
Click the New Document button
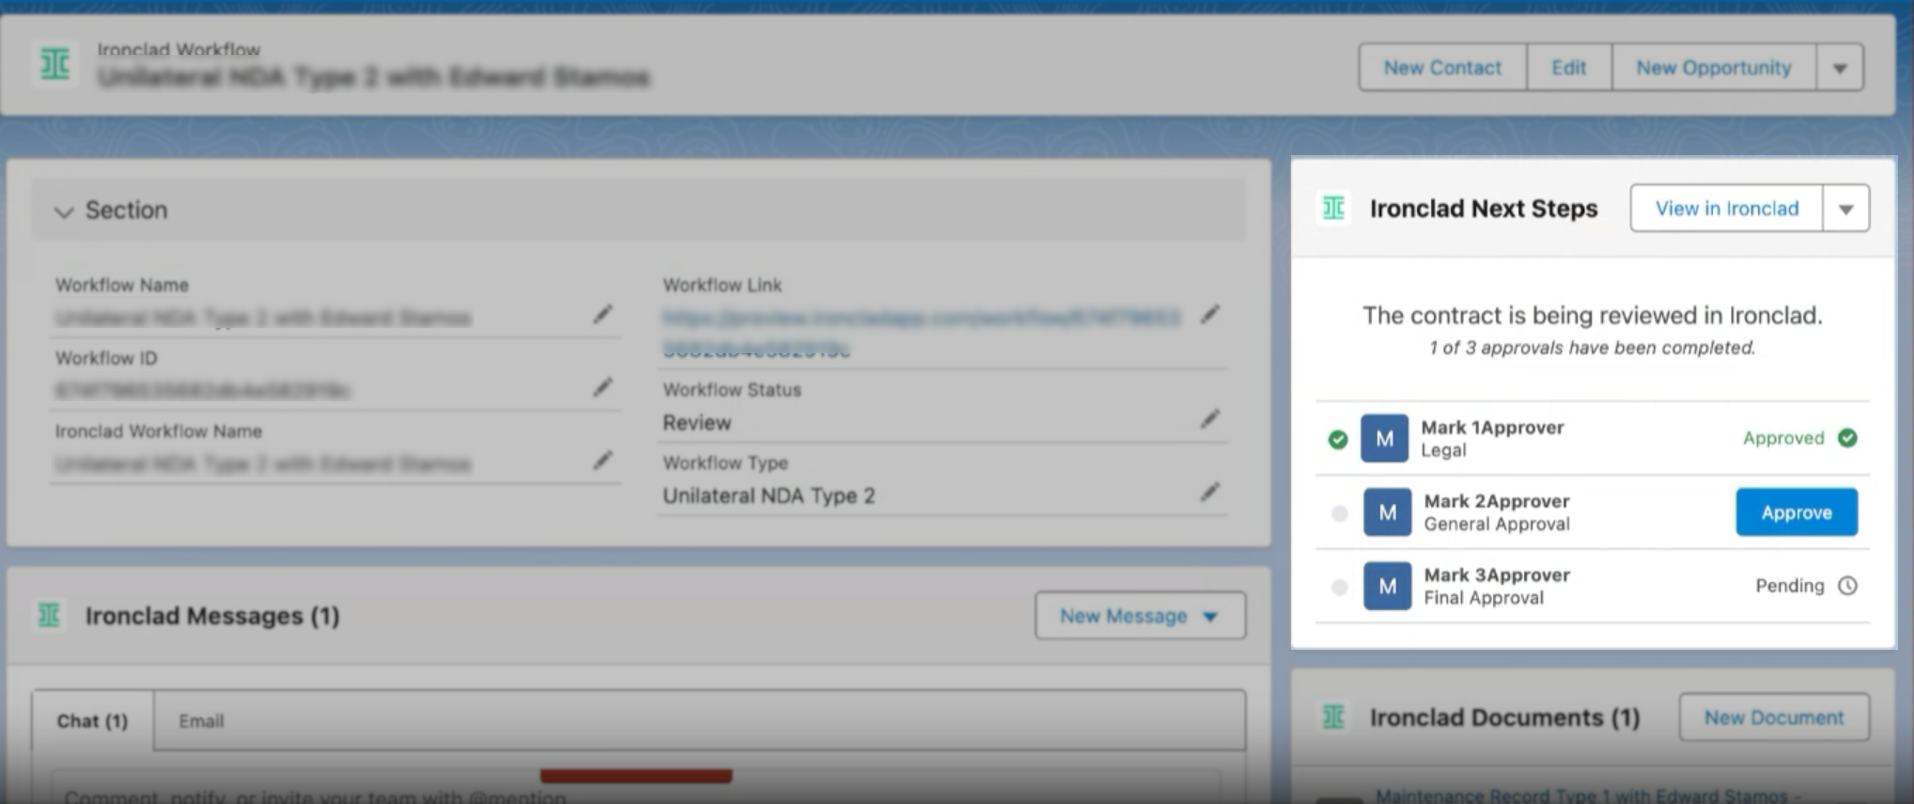(1774, 717)
